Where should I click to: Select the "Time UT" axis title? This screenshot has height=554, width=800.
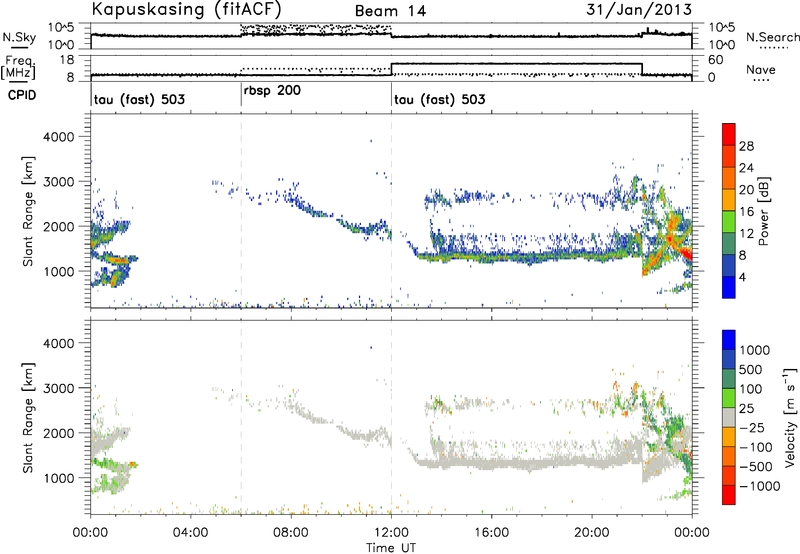(x=391, y=548)
